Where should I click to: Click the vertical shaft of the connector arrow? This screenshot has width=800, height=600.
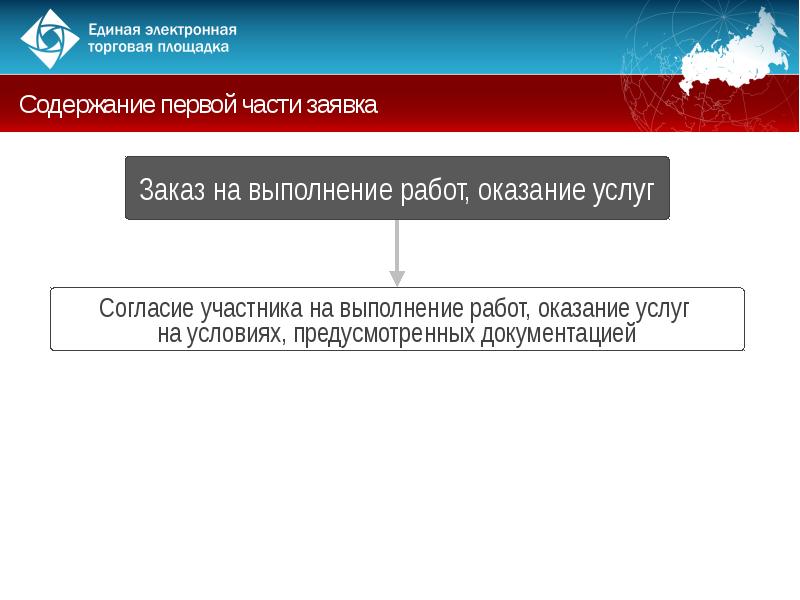coord(397,243)
